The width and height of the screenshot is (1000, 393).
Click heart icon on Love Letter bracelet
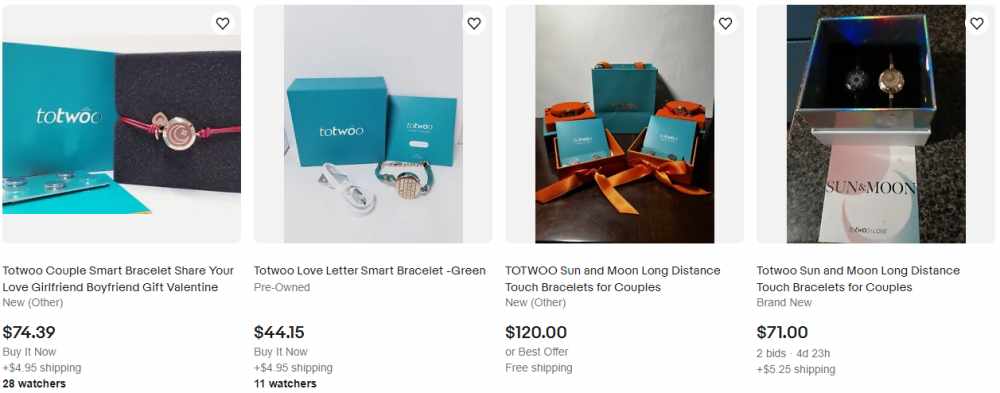pyautogui.click(x=474, y=24)
